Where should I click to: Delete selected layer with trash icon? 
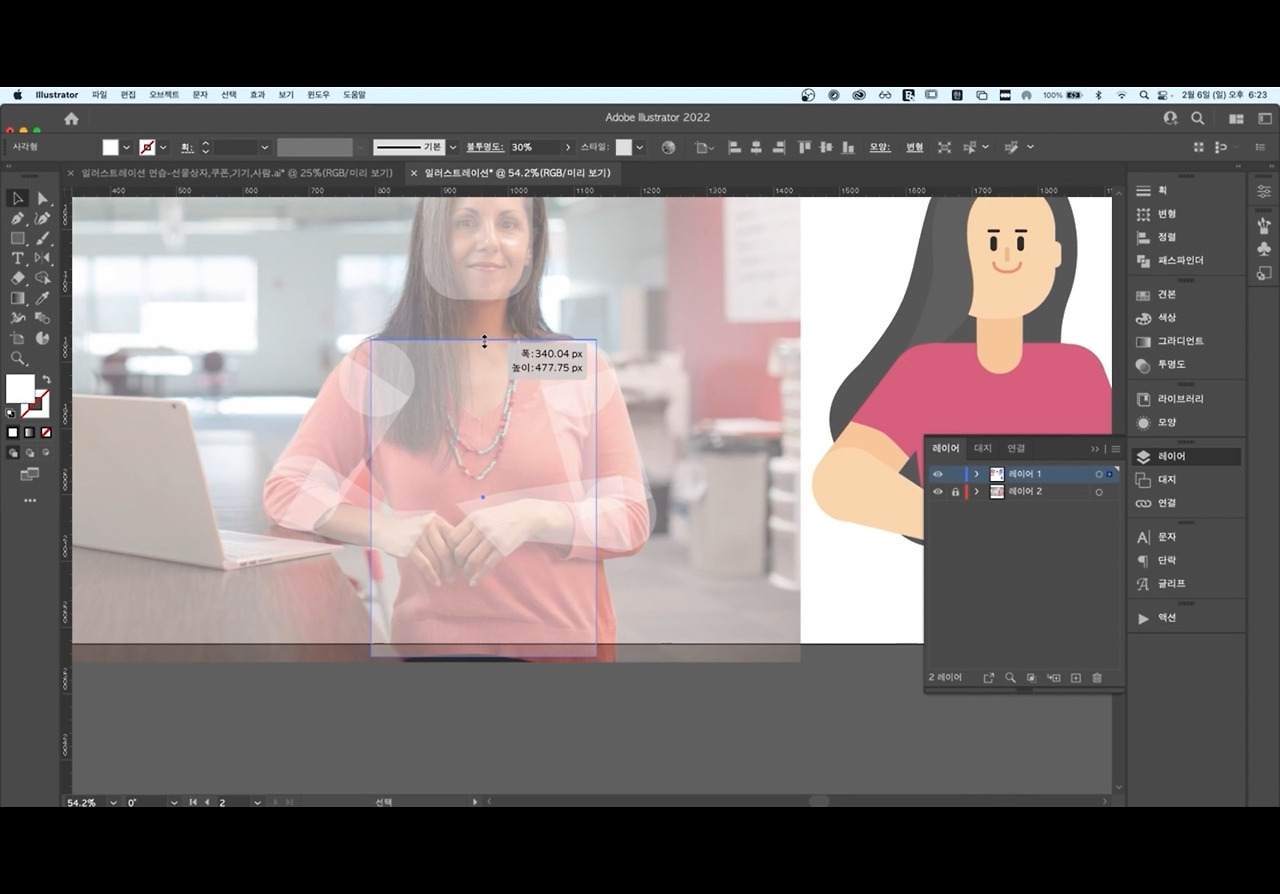coord(1097,678)
